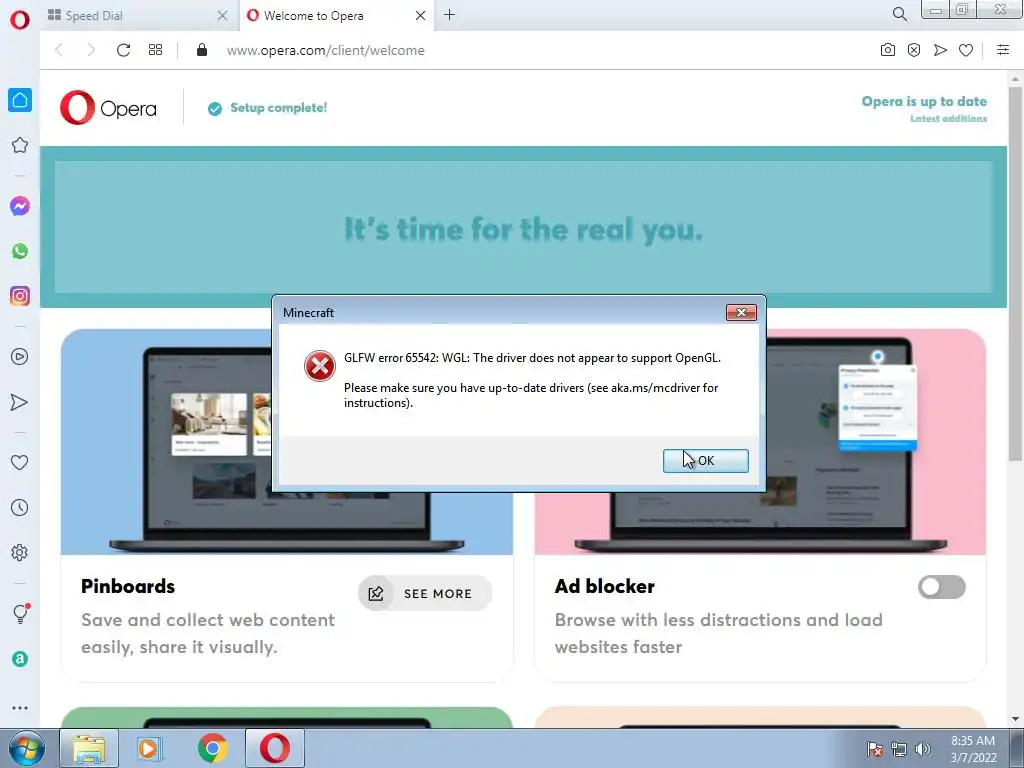This screenshot has width=1024, height=768.
Task: Click the Home icon in Opera sidebar
Action: [20, 100]
